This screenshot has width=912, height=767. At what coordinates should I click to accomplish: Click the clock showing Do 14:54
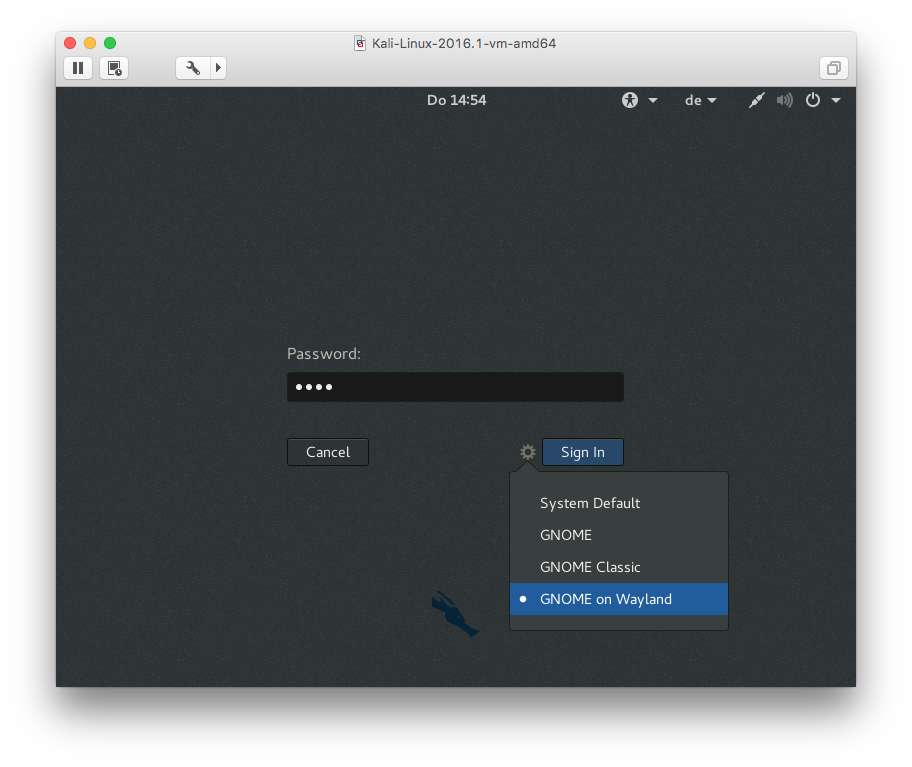[457, 100]
